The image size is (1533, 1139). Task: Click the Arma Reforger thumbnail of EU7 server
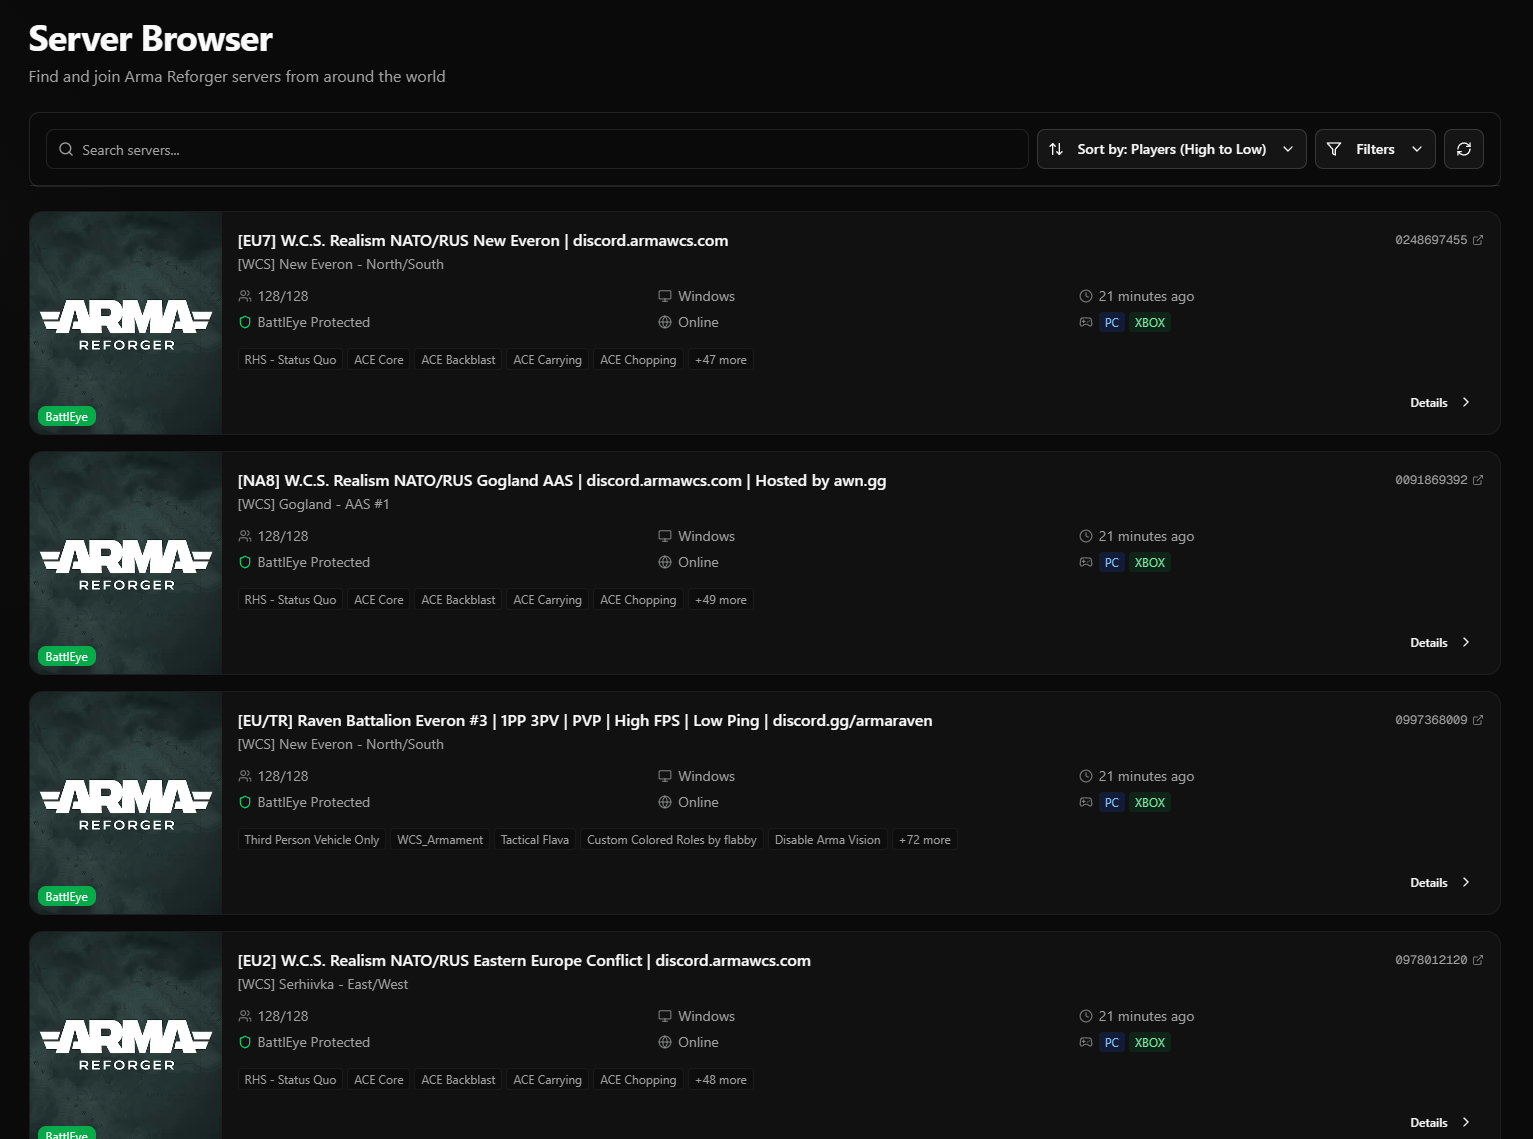tap(126, 323)
